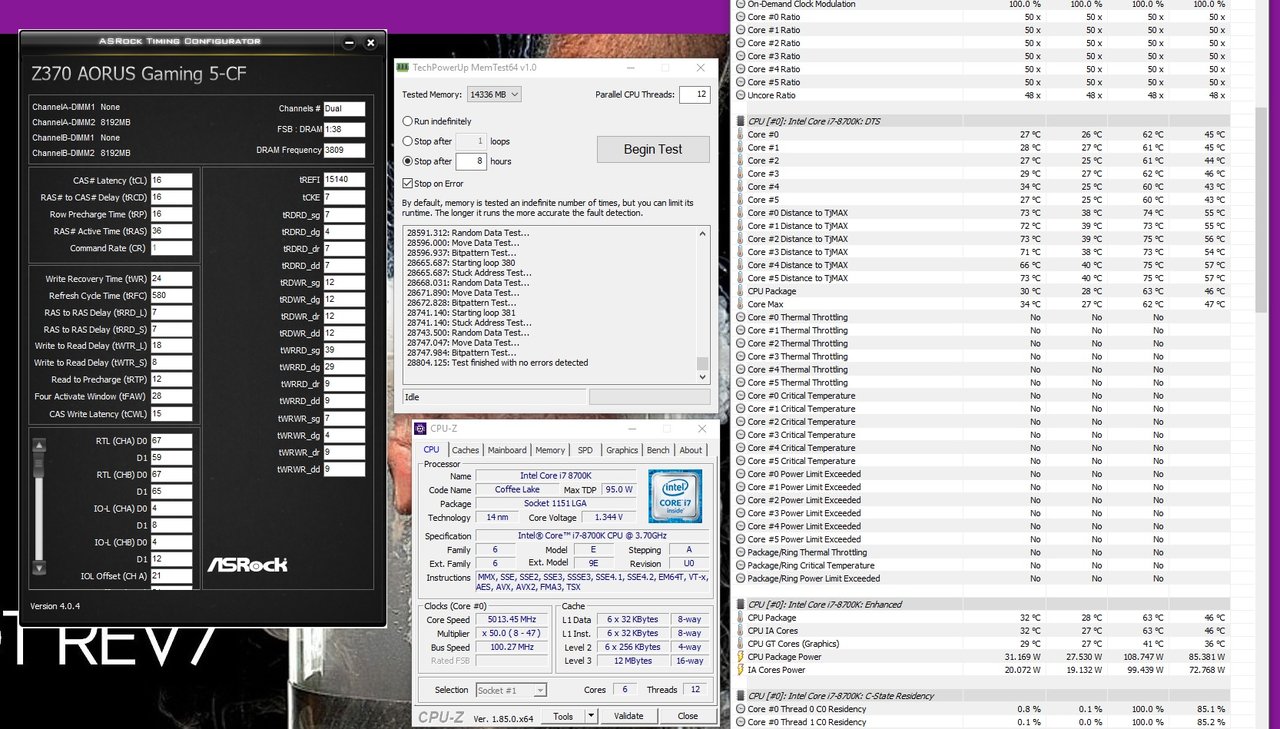Click the CPU-Z title bar app icon
This screenshot has width=1280, height=729.
click(x=421, y=428)
